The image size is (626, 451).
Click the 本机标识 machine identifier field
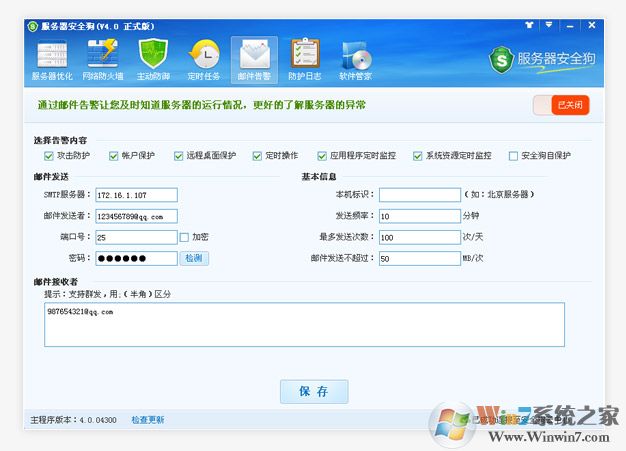[420, 195]
